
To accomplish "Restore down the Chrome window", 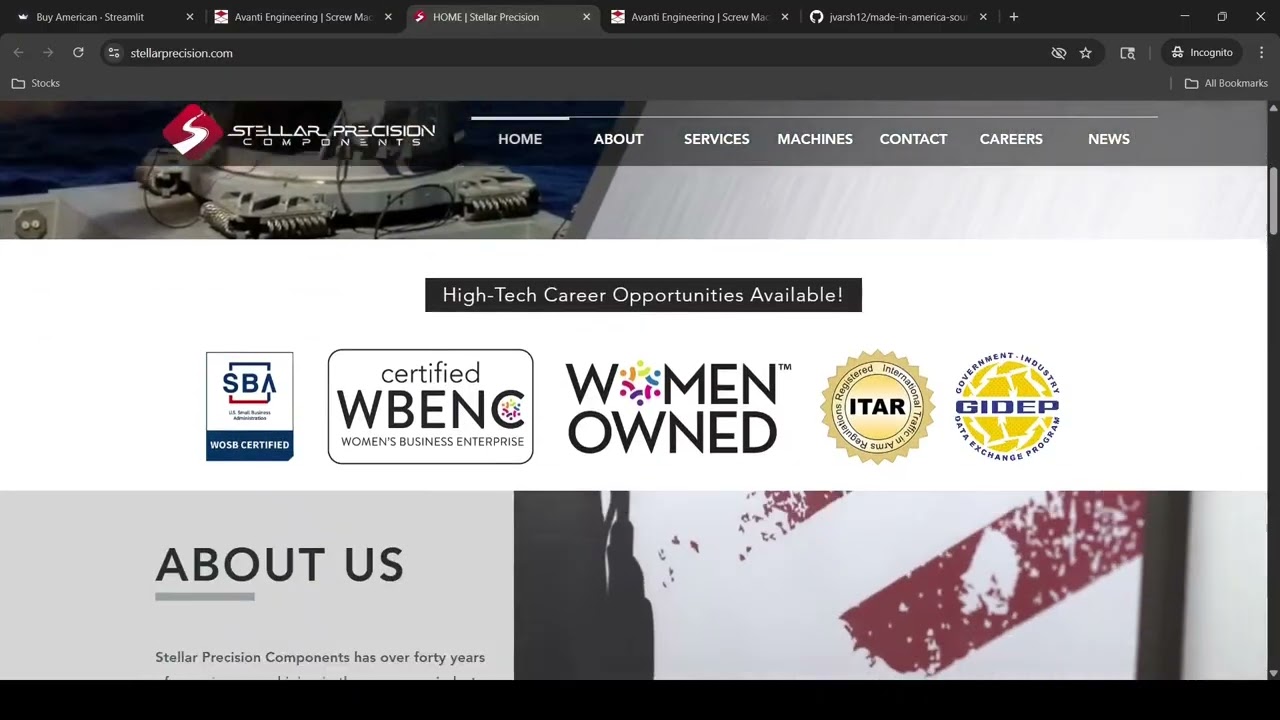I will (1222, 17).
